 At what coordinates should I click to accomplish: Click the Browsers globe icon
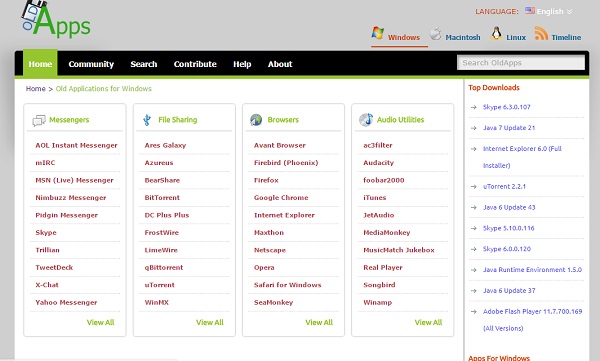pos(256,120)
